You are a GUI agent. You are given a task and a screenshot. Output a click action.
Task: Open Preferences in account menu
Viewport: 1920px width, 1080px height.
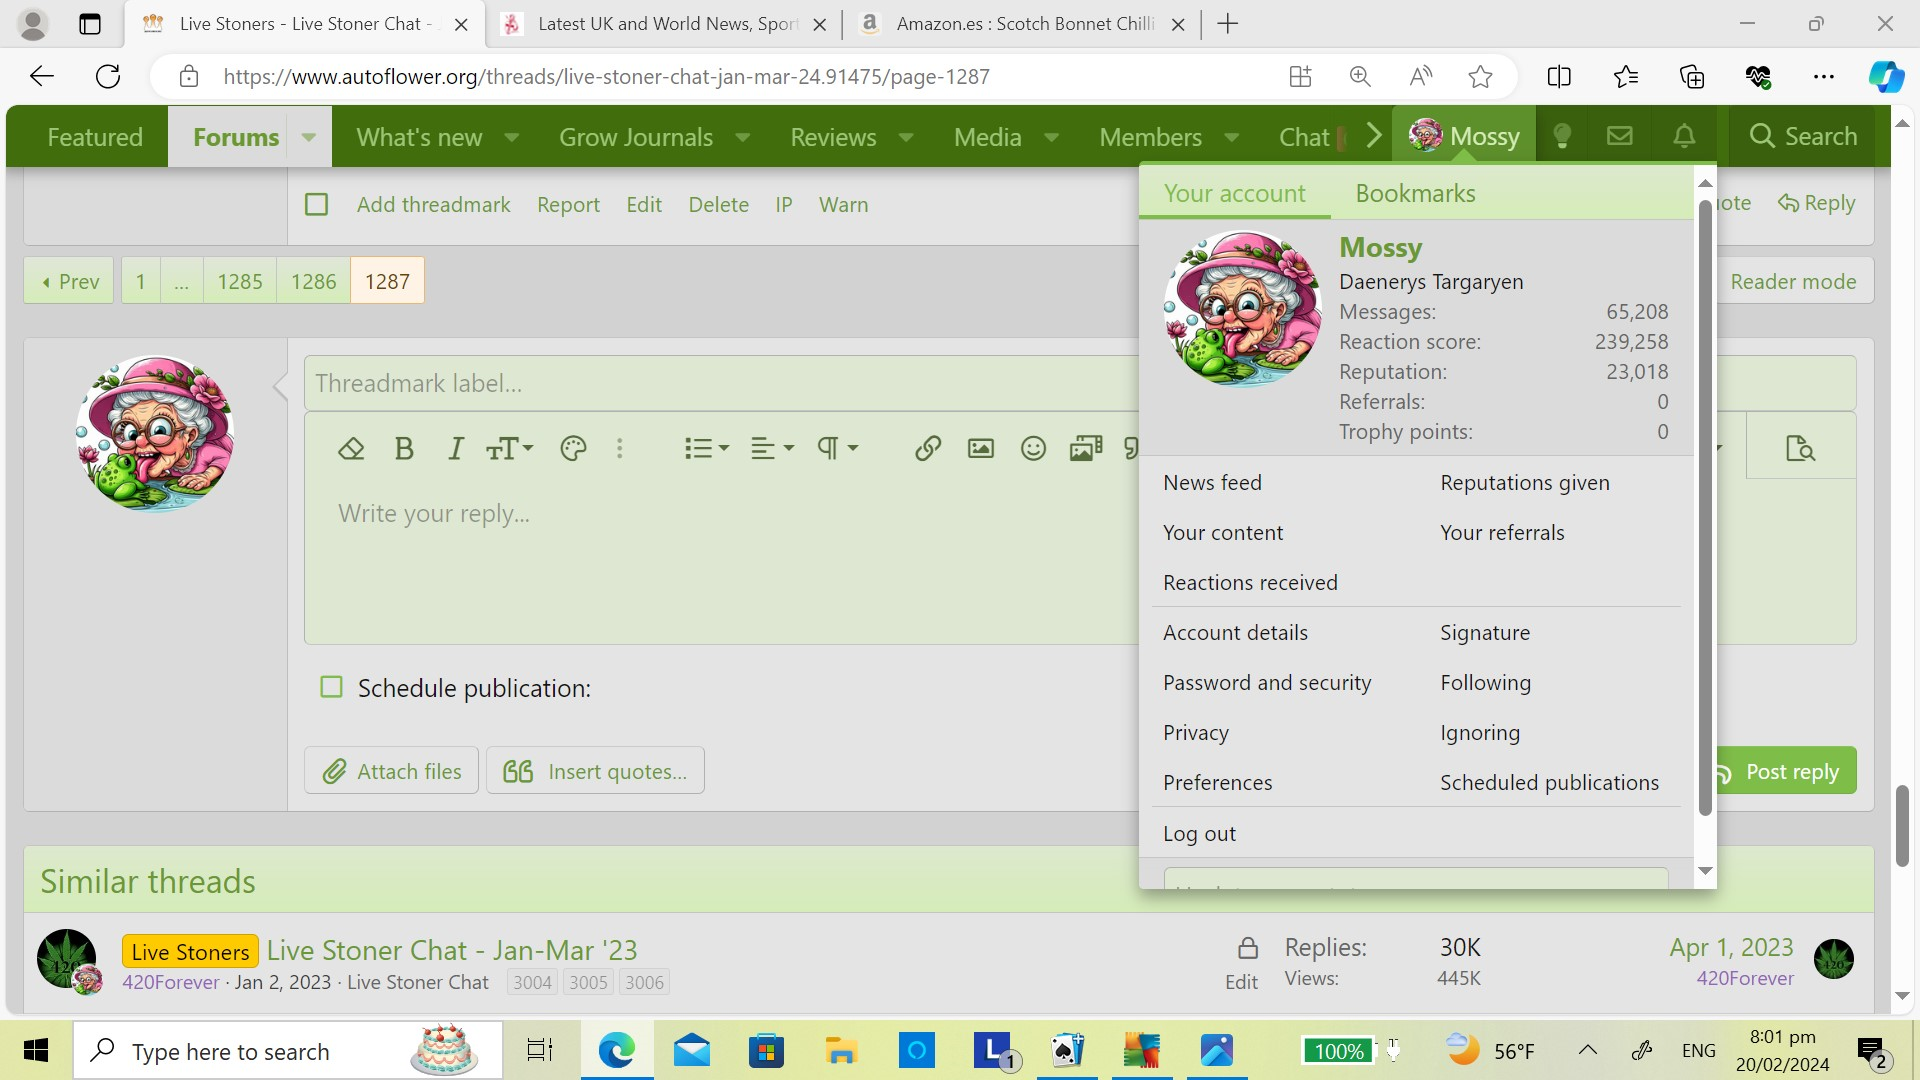pos(1217,783)
